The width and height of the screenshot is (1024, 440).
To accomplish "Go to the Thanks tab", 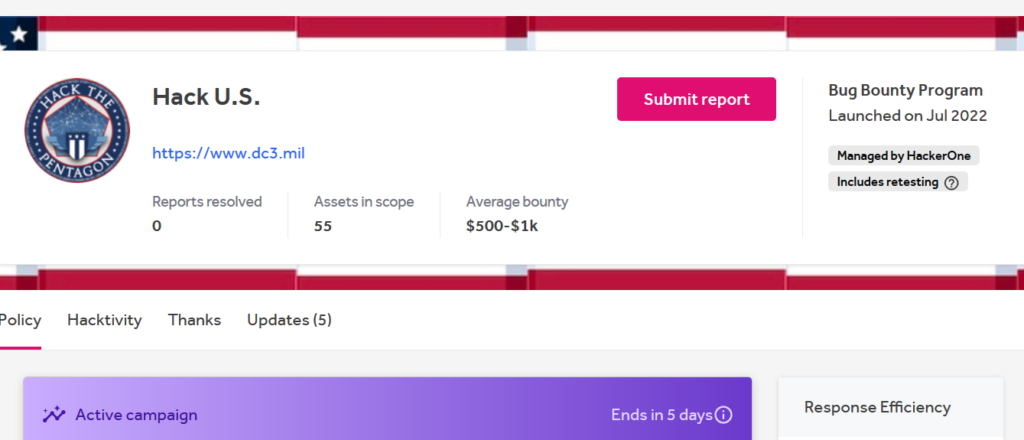I will tap(194, 320).
